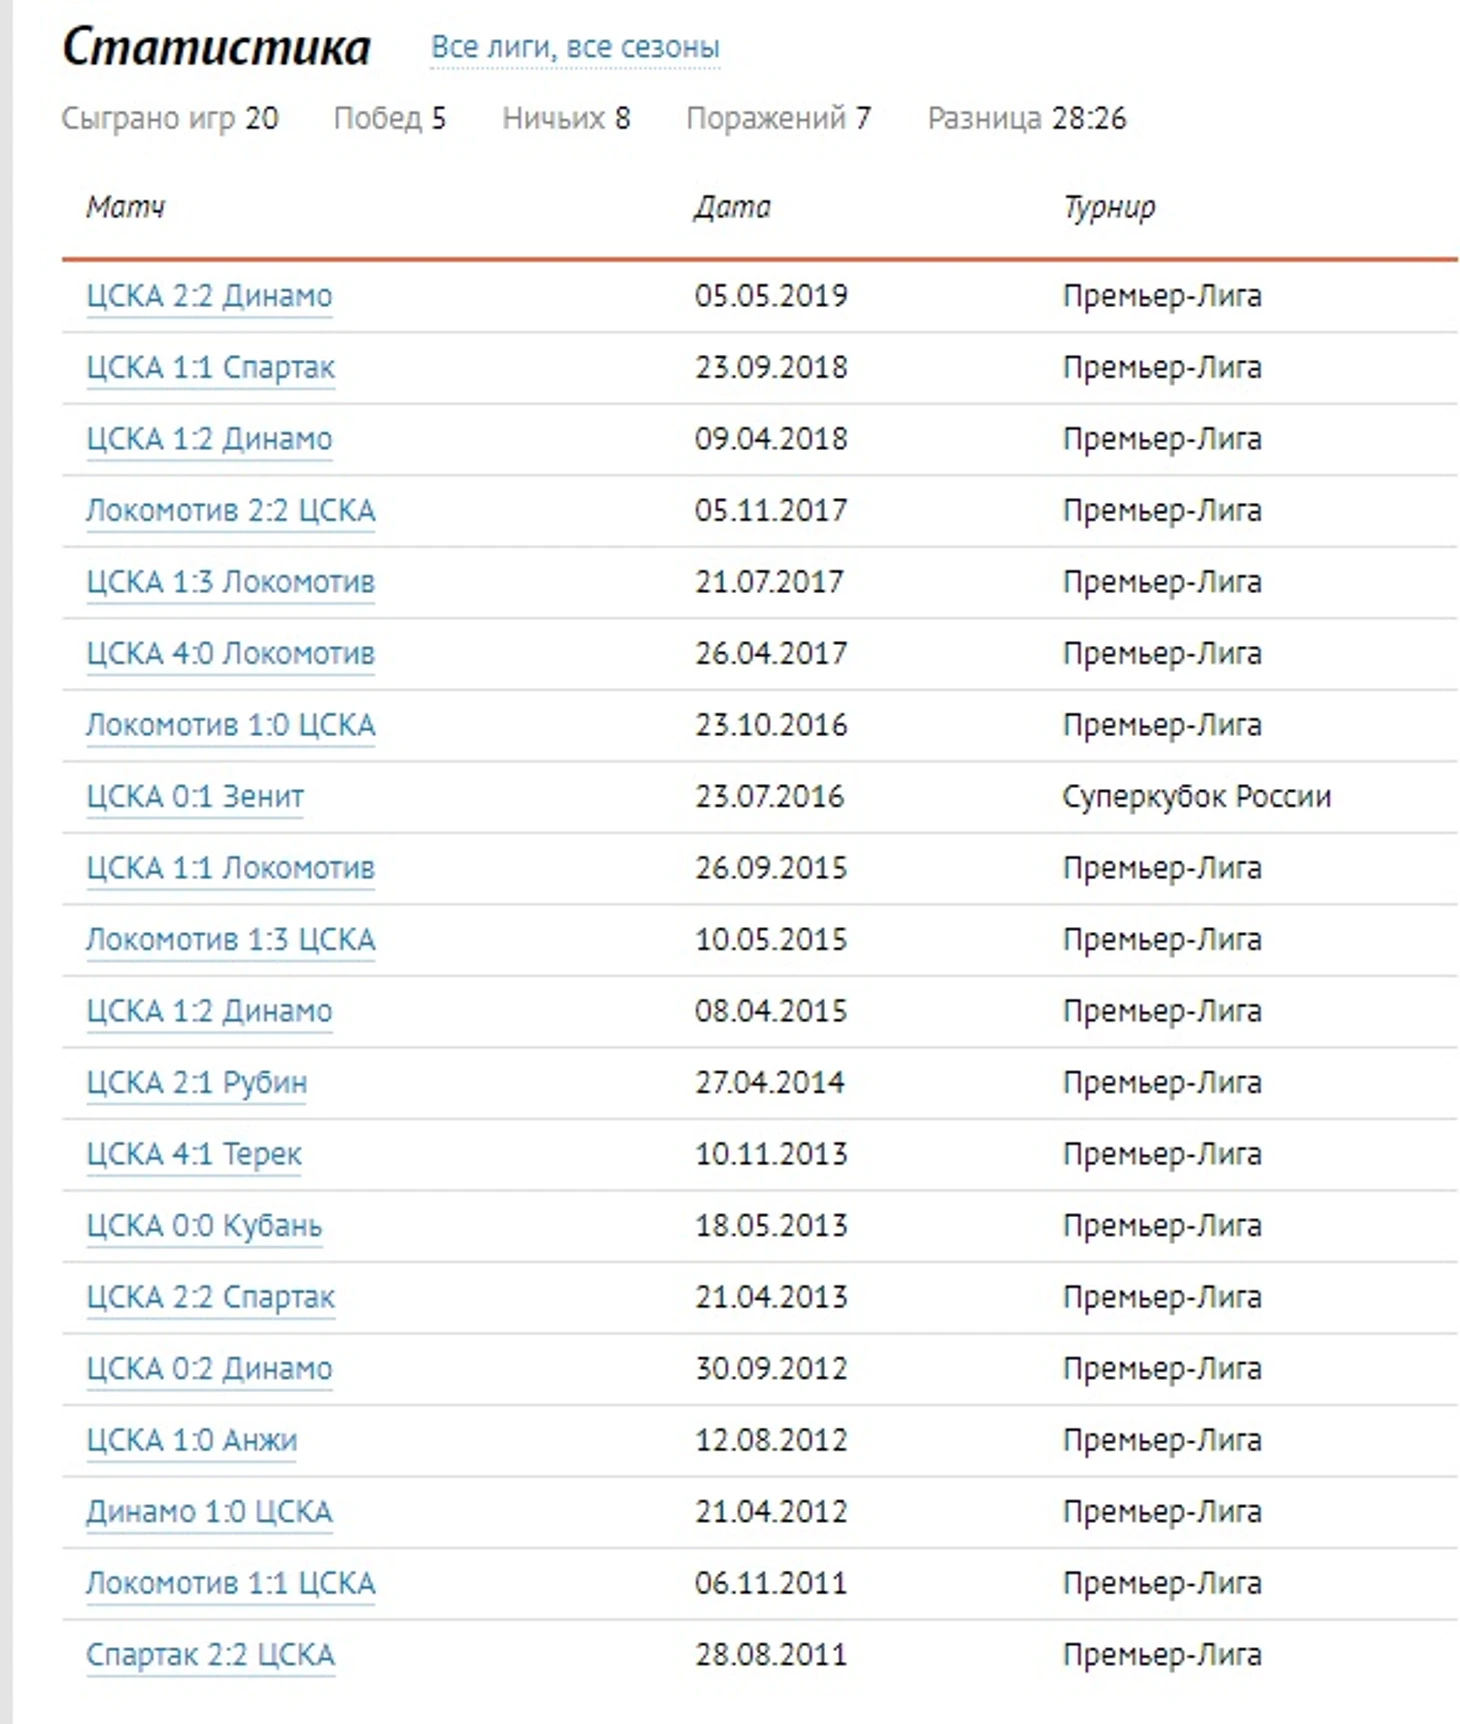
Task: Open Спартак 2:2 ЦСКА match link
Action: click(x=210, y=1655)
